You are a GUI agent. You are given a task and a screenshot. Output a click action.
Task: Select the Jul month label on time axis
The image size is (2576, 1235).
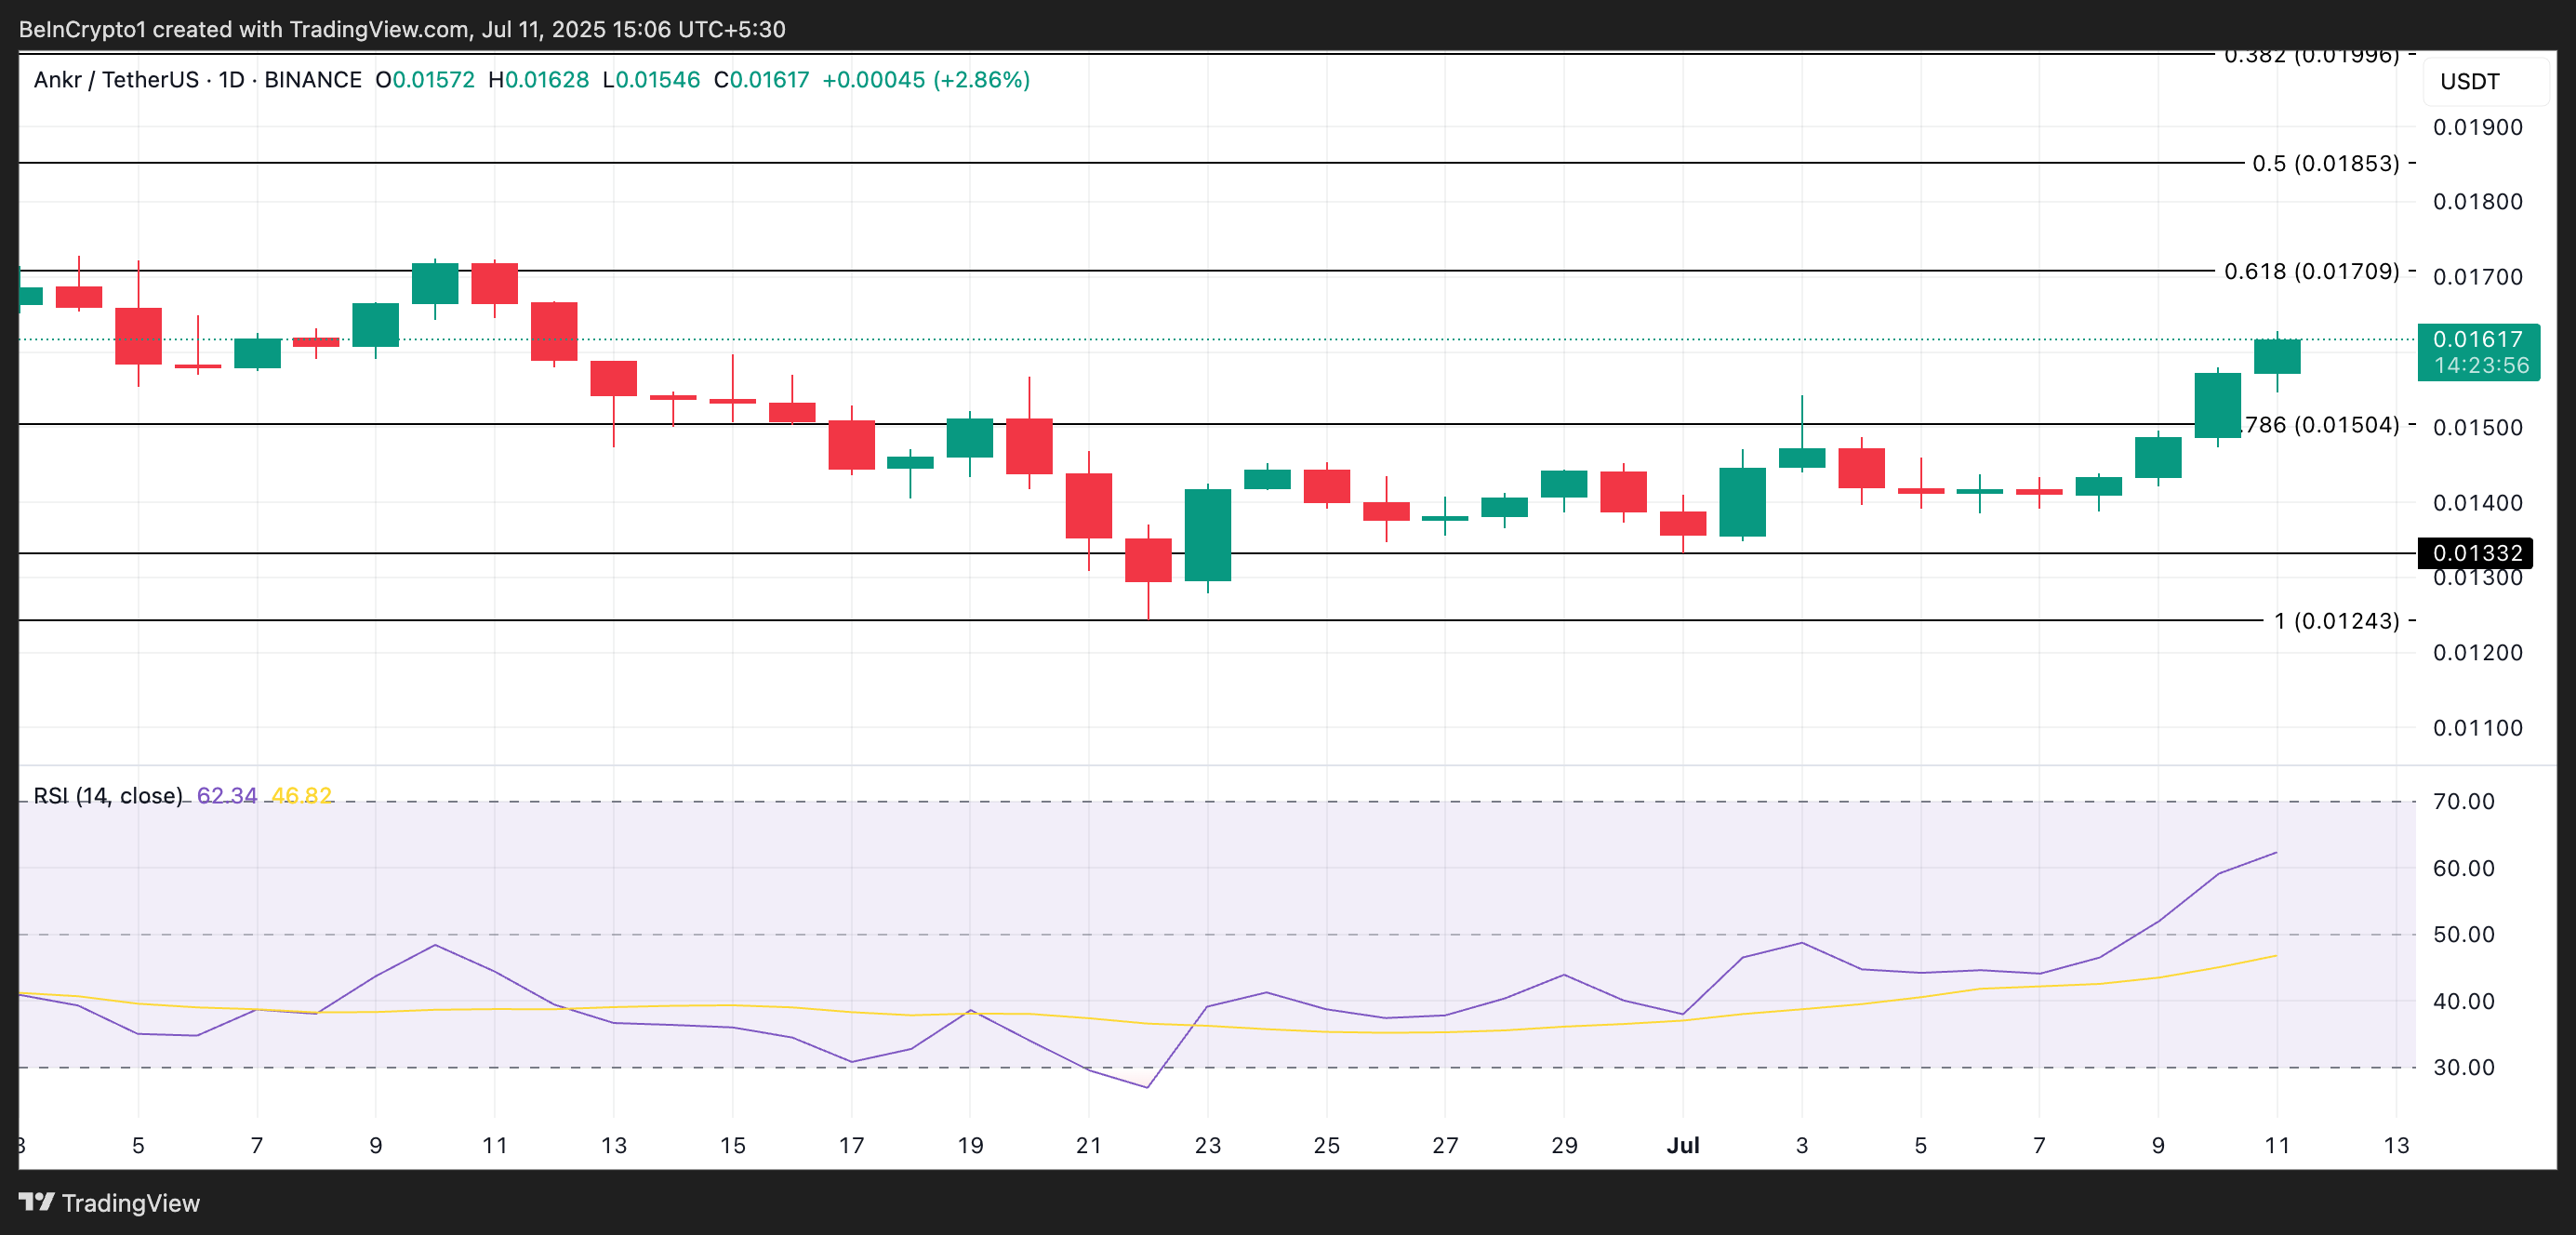[x=1685, y=1147]
